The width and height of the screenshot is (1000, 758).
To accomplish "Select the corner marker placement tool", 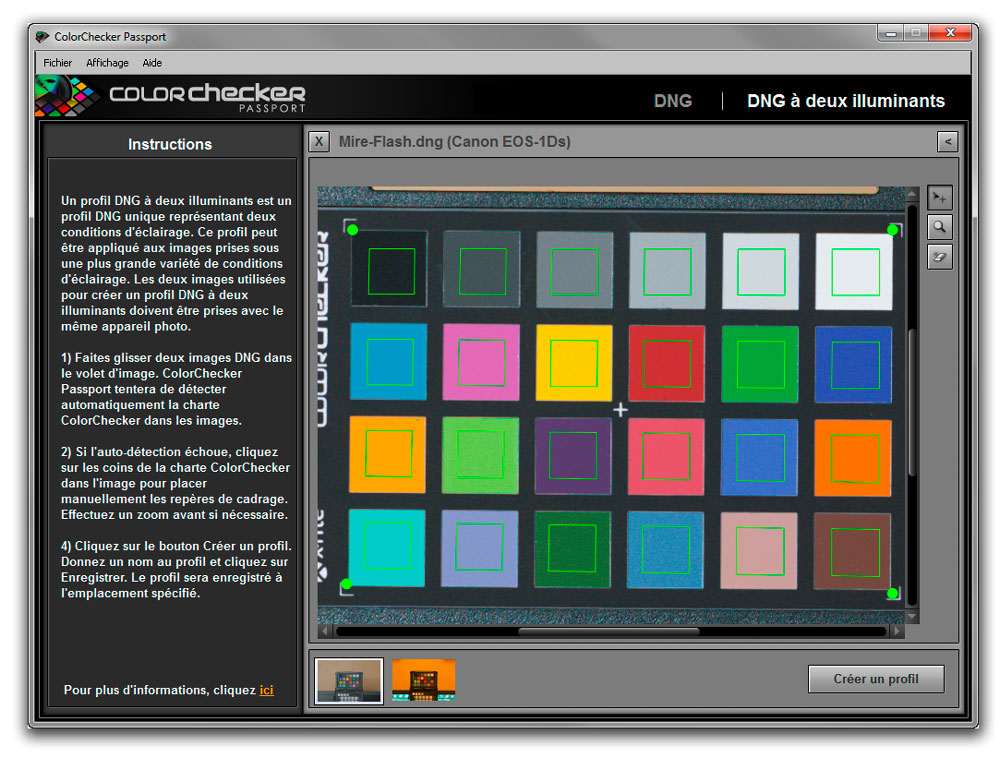I will [x=939, y=198].
